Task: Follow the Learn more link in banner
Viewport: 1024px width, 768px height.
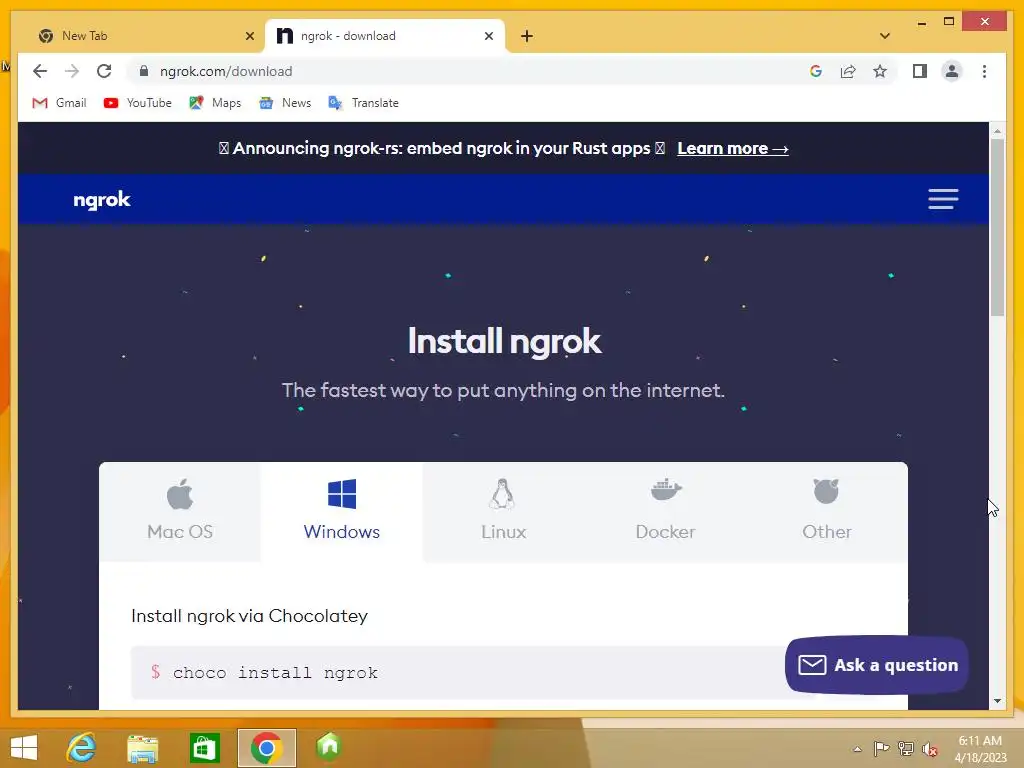Action: coord(733,148)
